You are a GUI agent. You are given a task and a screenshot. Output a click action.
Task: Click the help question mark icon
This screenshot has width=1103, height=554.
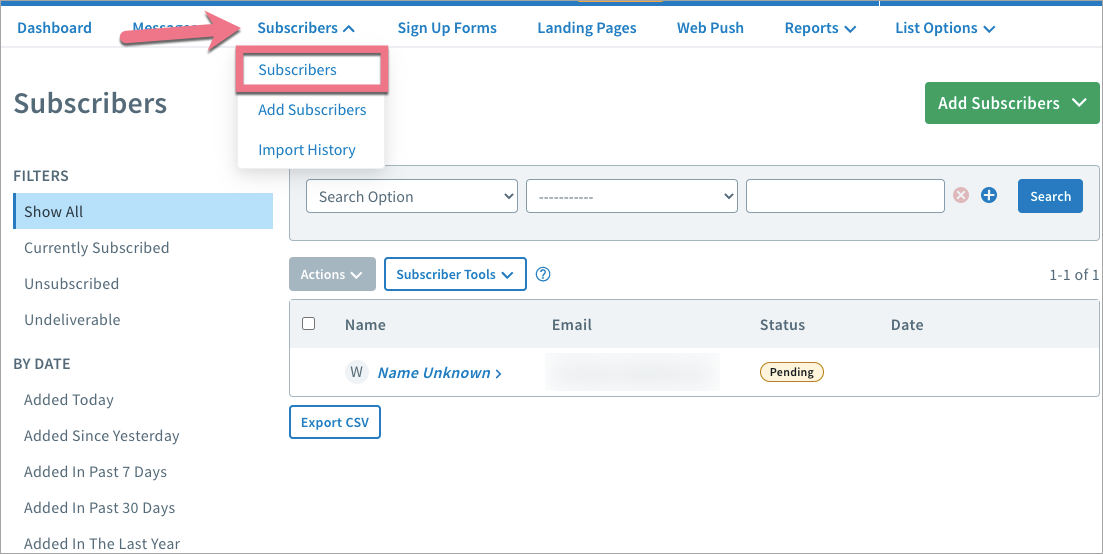point(543,274)
